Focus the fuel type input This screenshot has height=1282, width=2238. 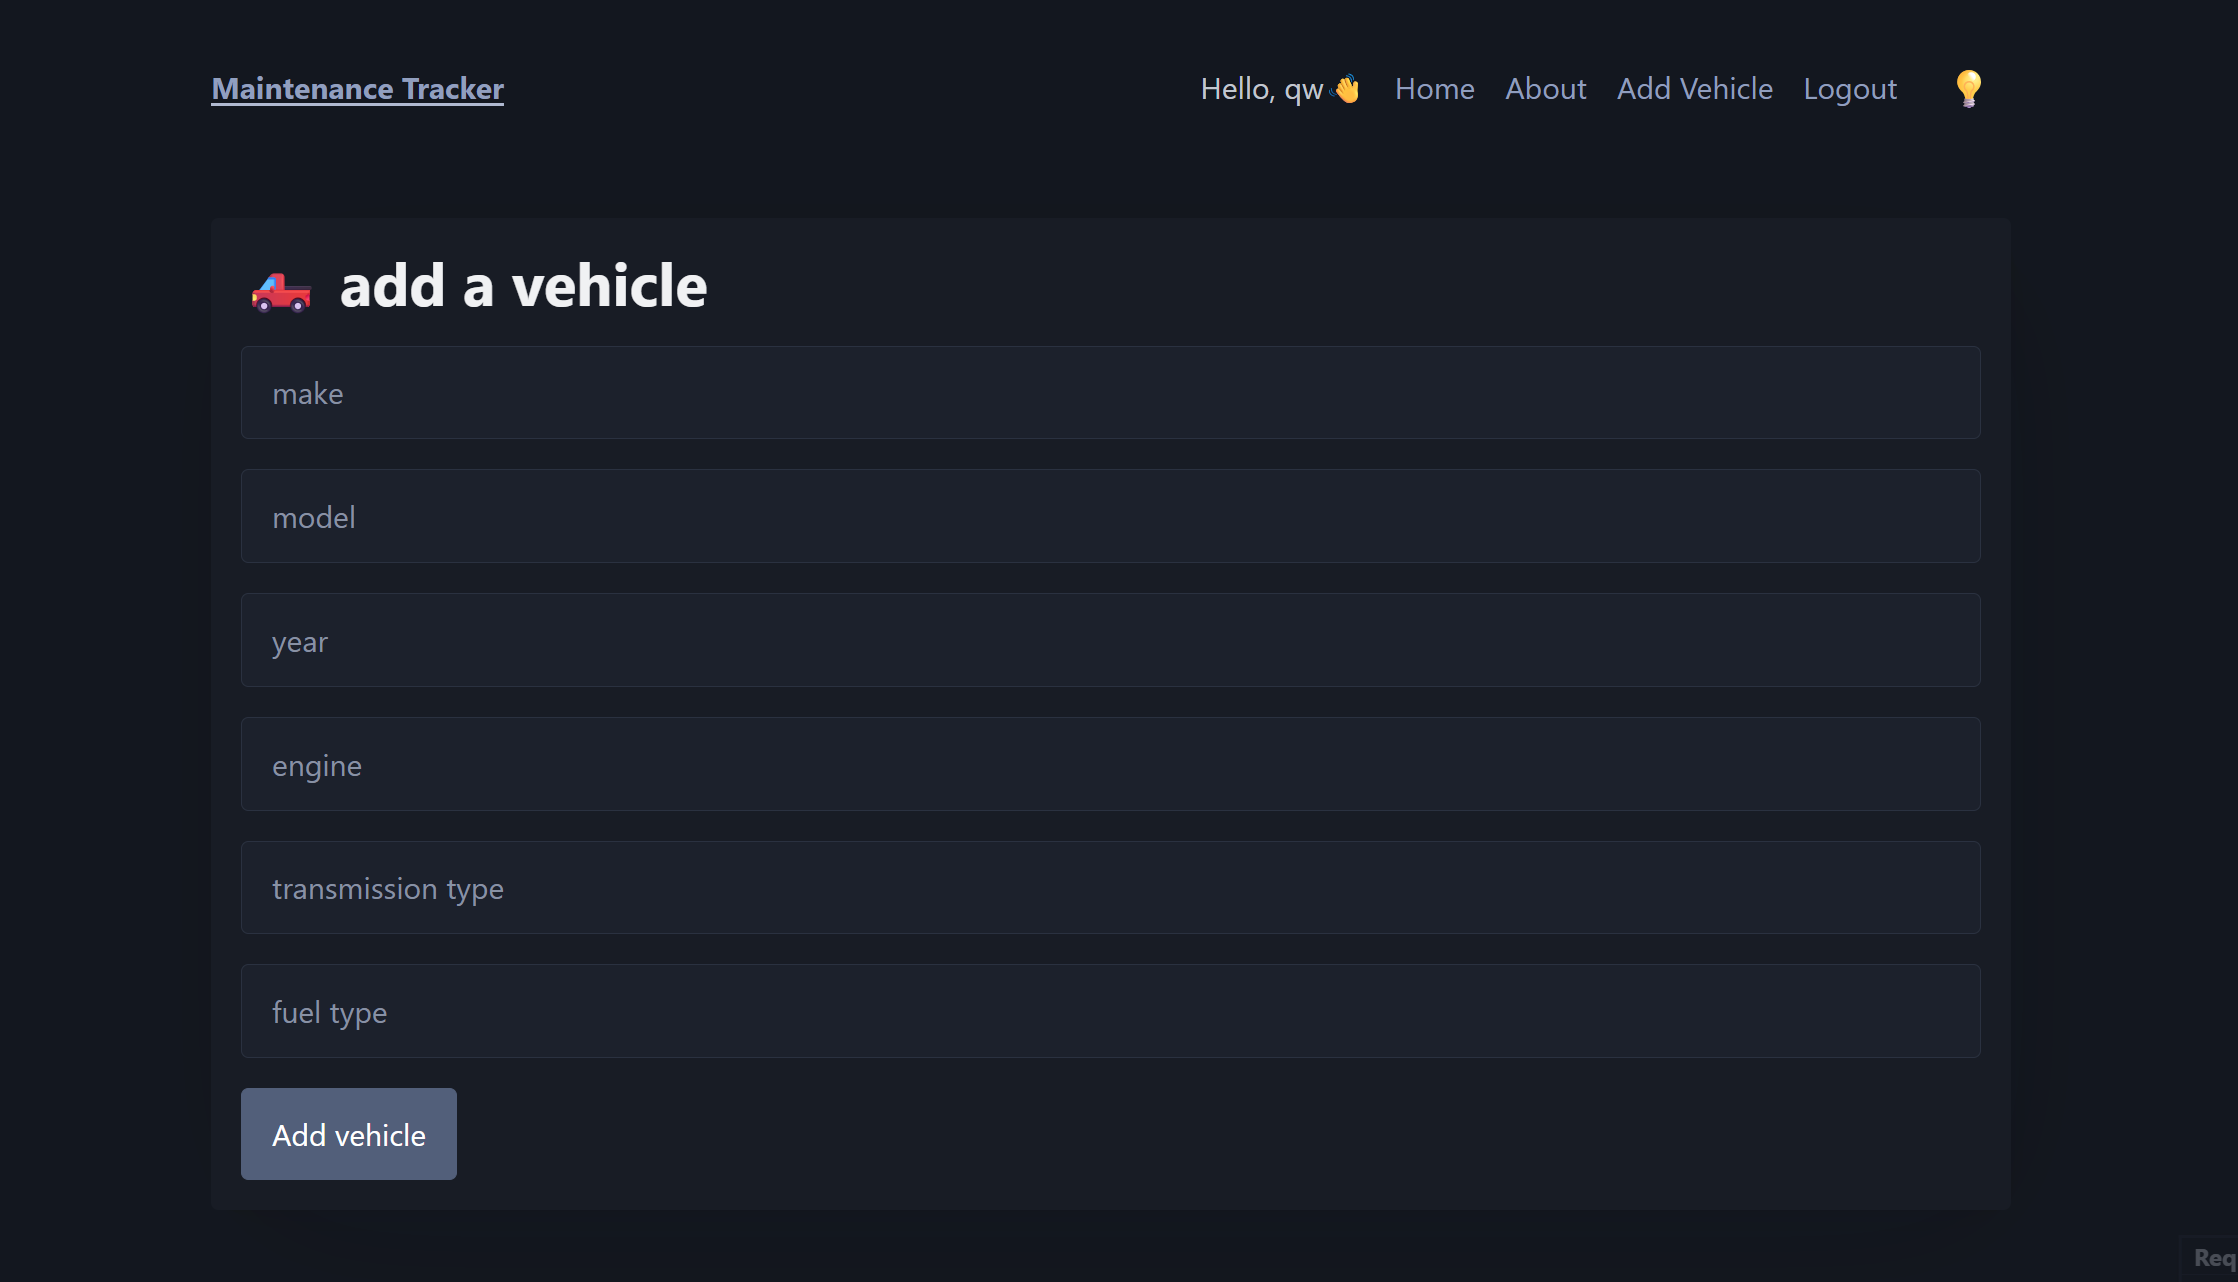click(1110, 1012)
